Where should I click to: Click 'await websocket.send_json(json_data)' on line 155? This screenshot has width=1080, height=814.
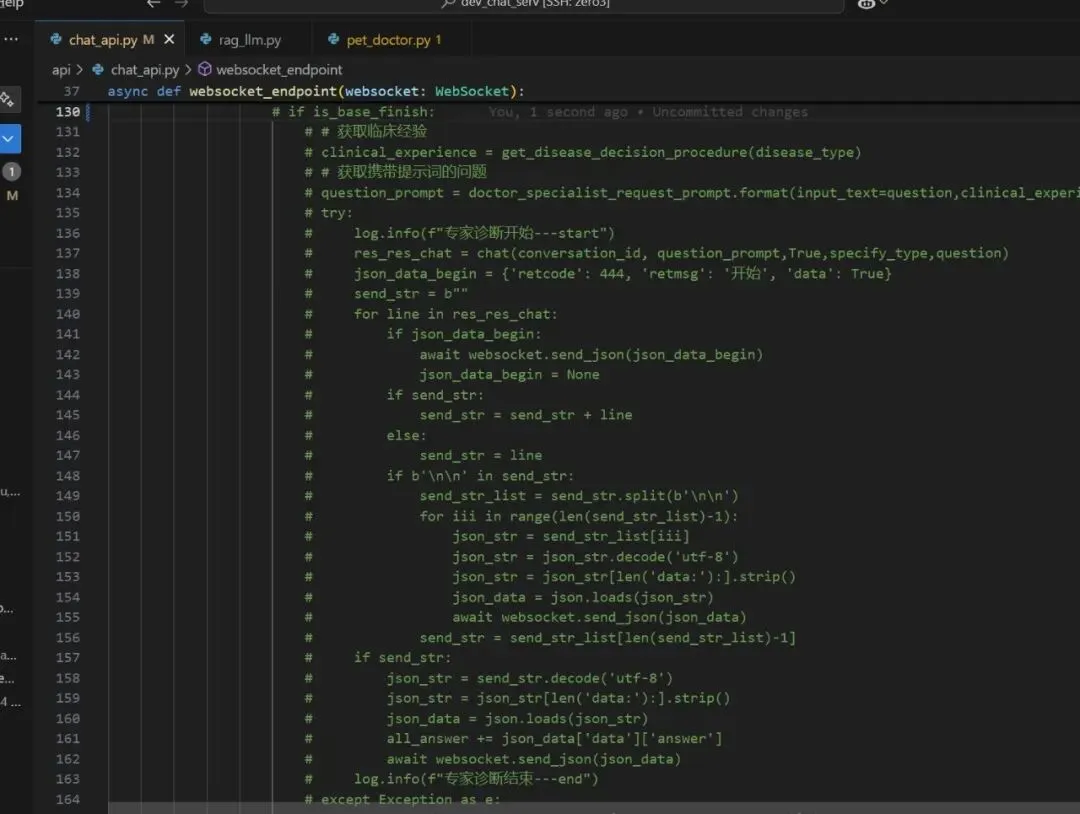click(x=599, y=617)
